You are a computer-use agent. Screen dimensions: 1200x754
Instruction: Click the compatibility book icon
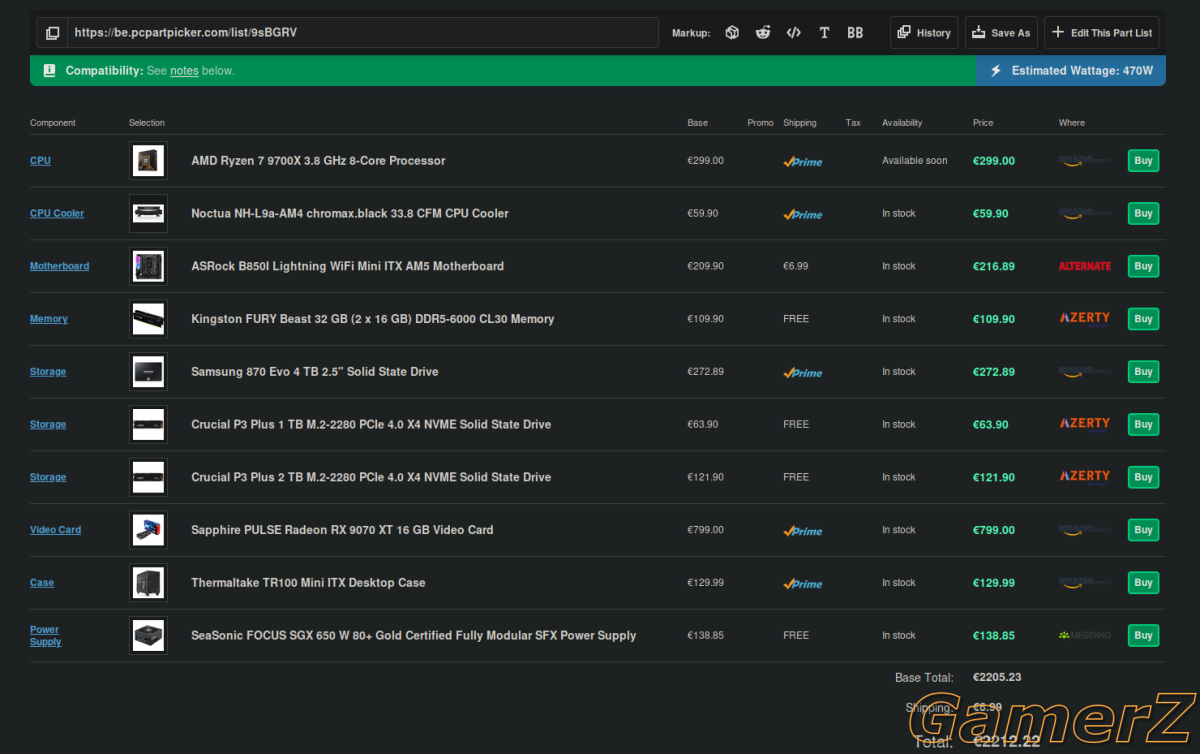(49, 71)
